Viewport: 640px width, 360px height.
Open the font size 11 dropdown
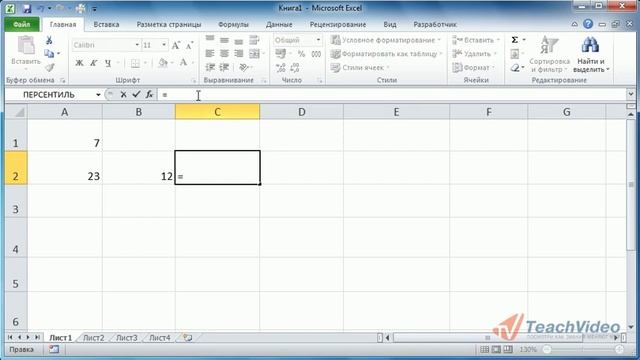tap(164, 45)
